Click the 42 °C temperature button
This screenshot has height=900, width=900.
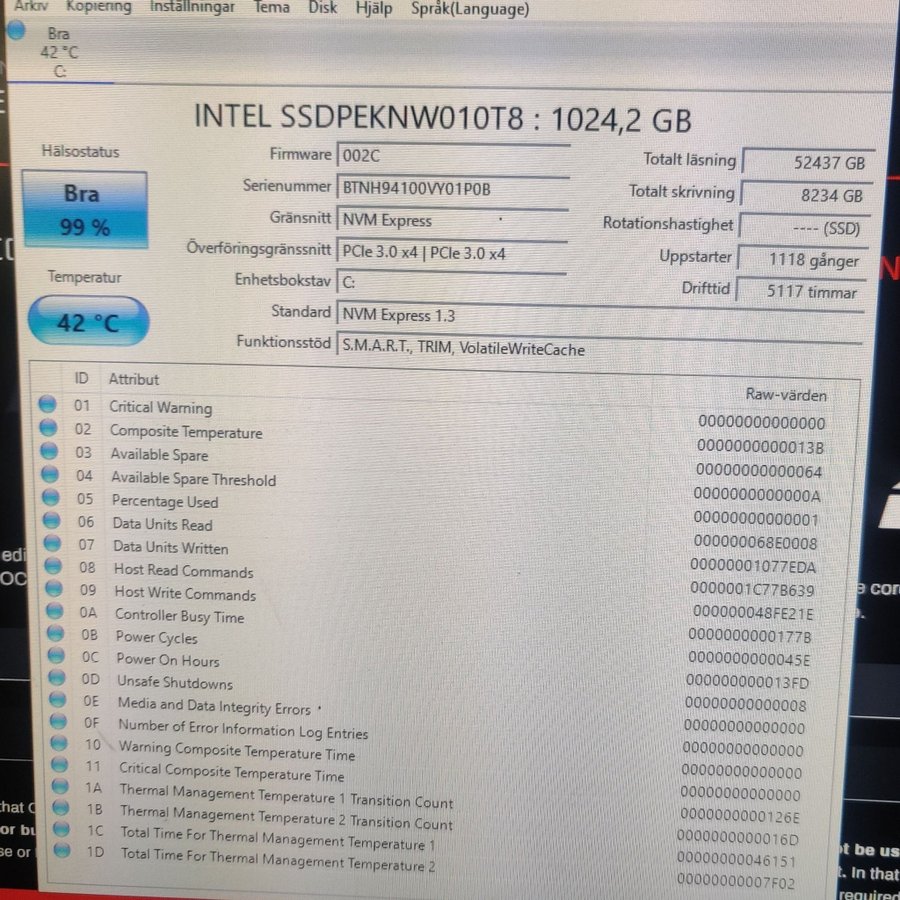[88, 322]
